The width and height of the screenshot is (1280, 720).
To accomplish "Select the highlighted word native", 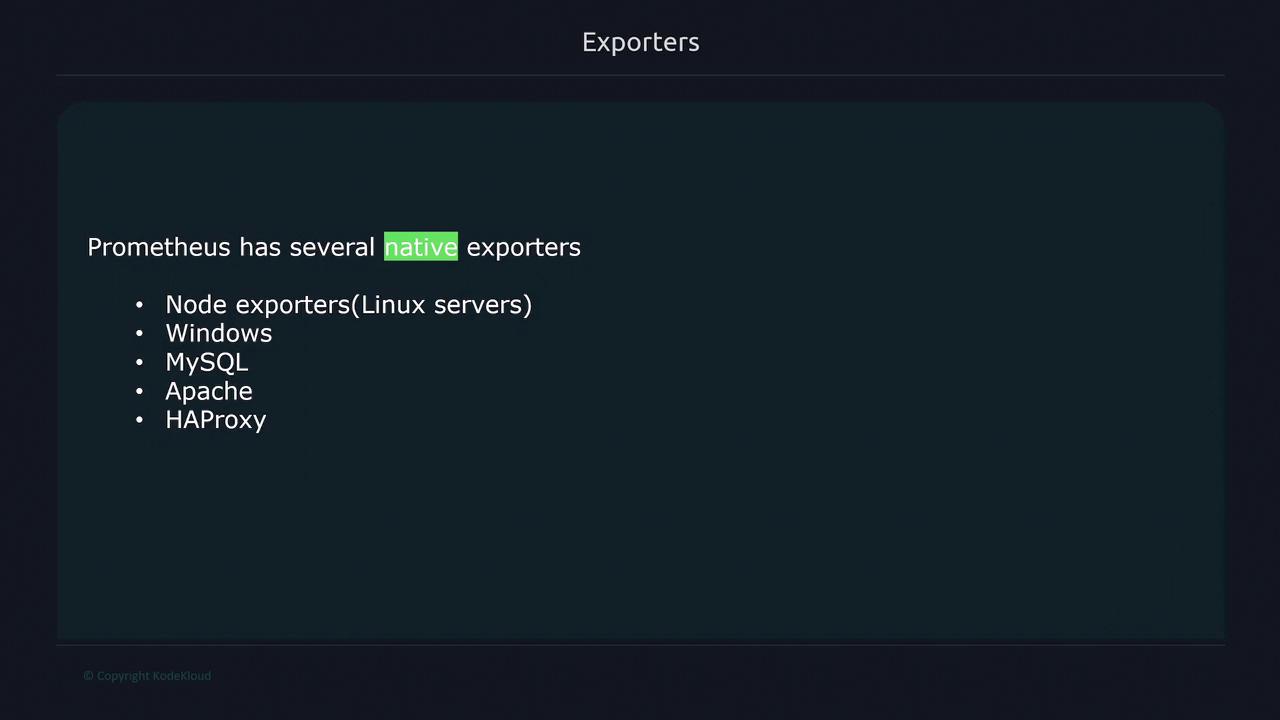I will pos(421,247).
